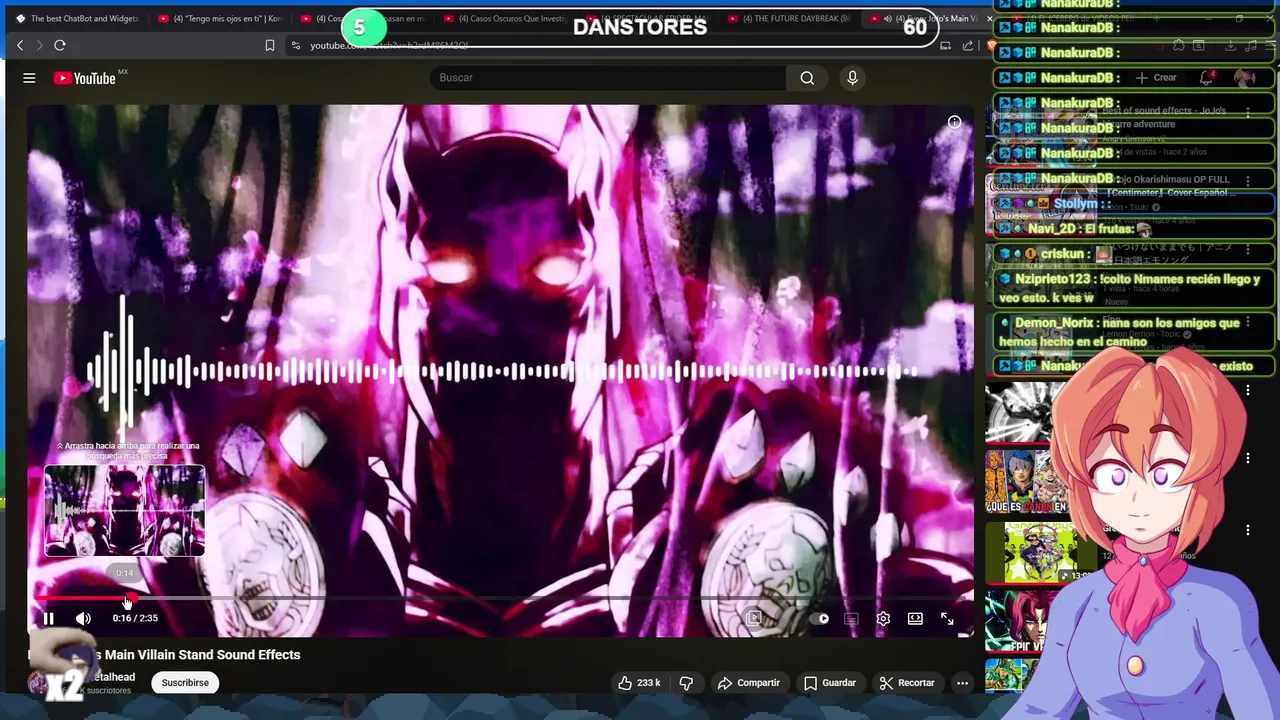
Task: Open more actions three-dot menu below video
Action: pos(962,683)
